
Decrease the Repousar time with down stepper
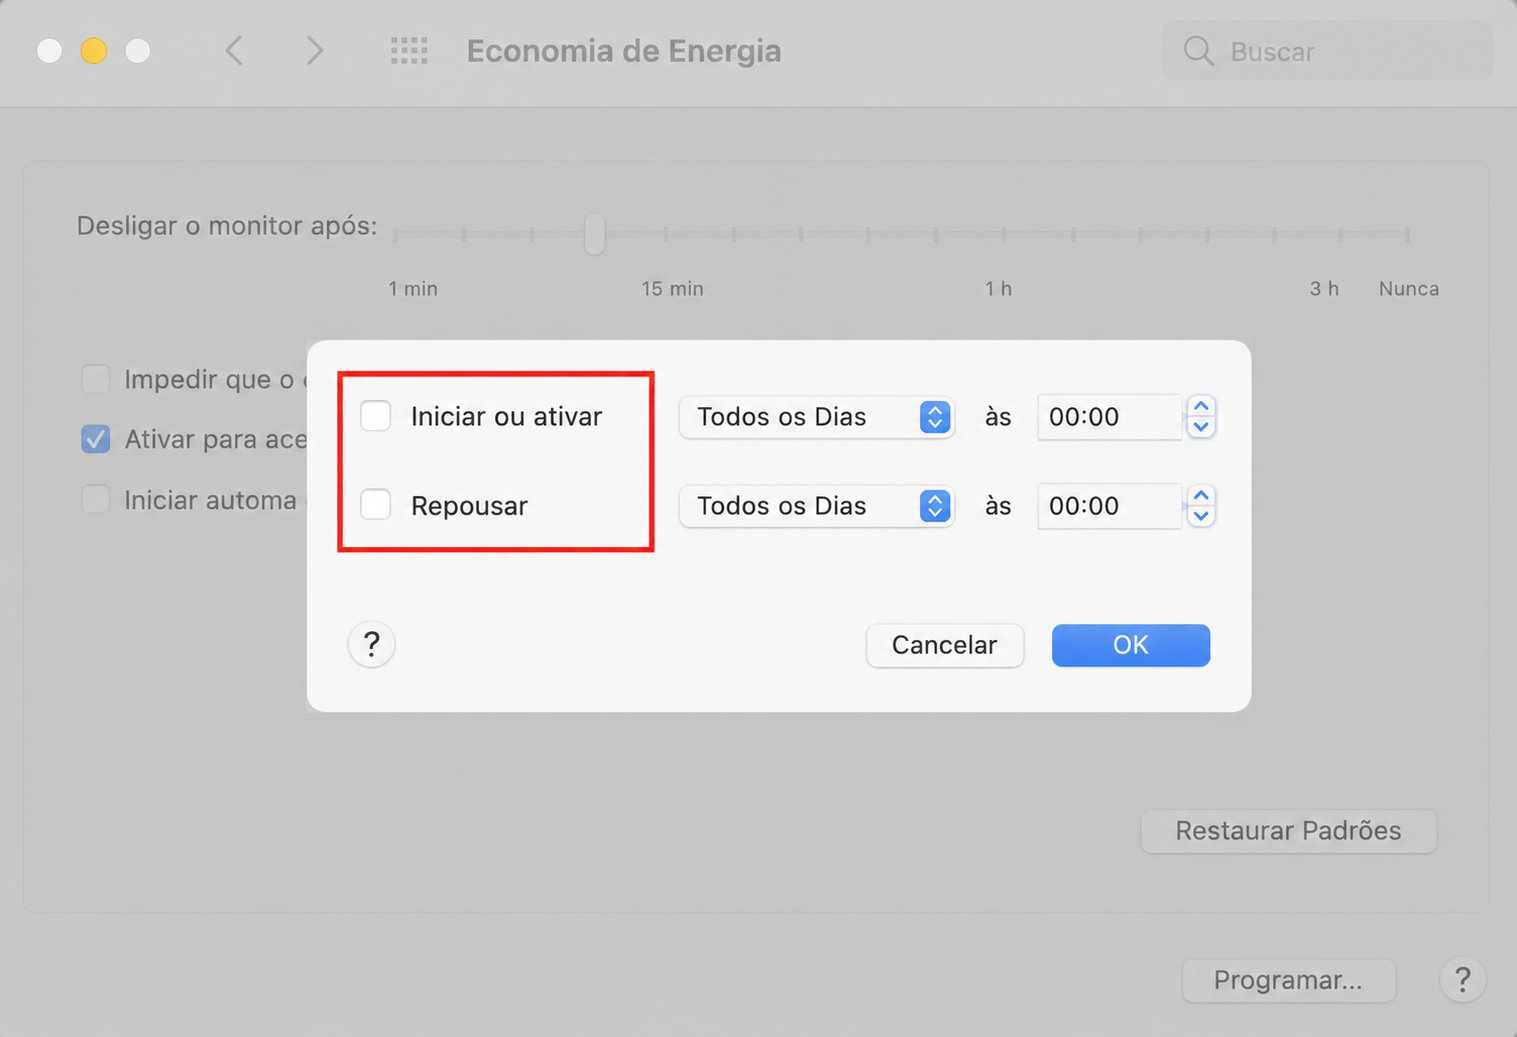pyautogui.click(x=1201, y=517)
